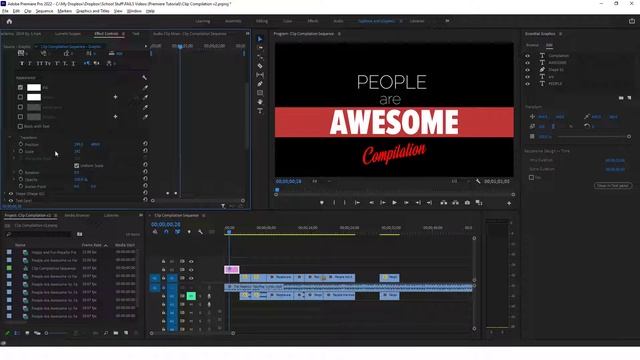
Task: Step forward one frame in Program monitor
Action: point(406,202)
